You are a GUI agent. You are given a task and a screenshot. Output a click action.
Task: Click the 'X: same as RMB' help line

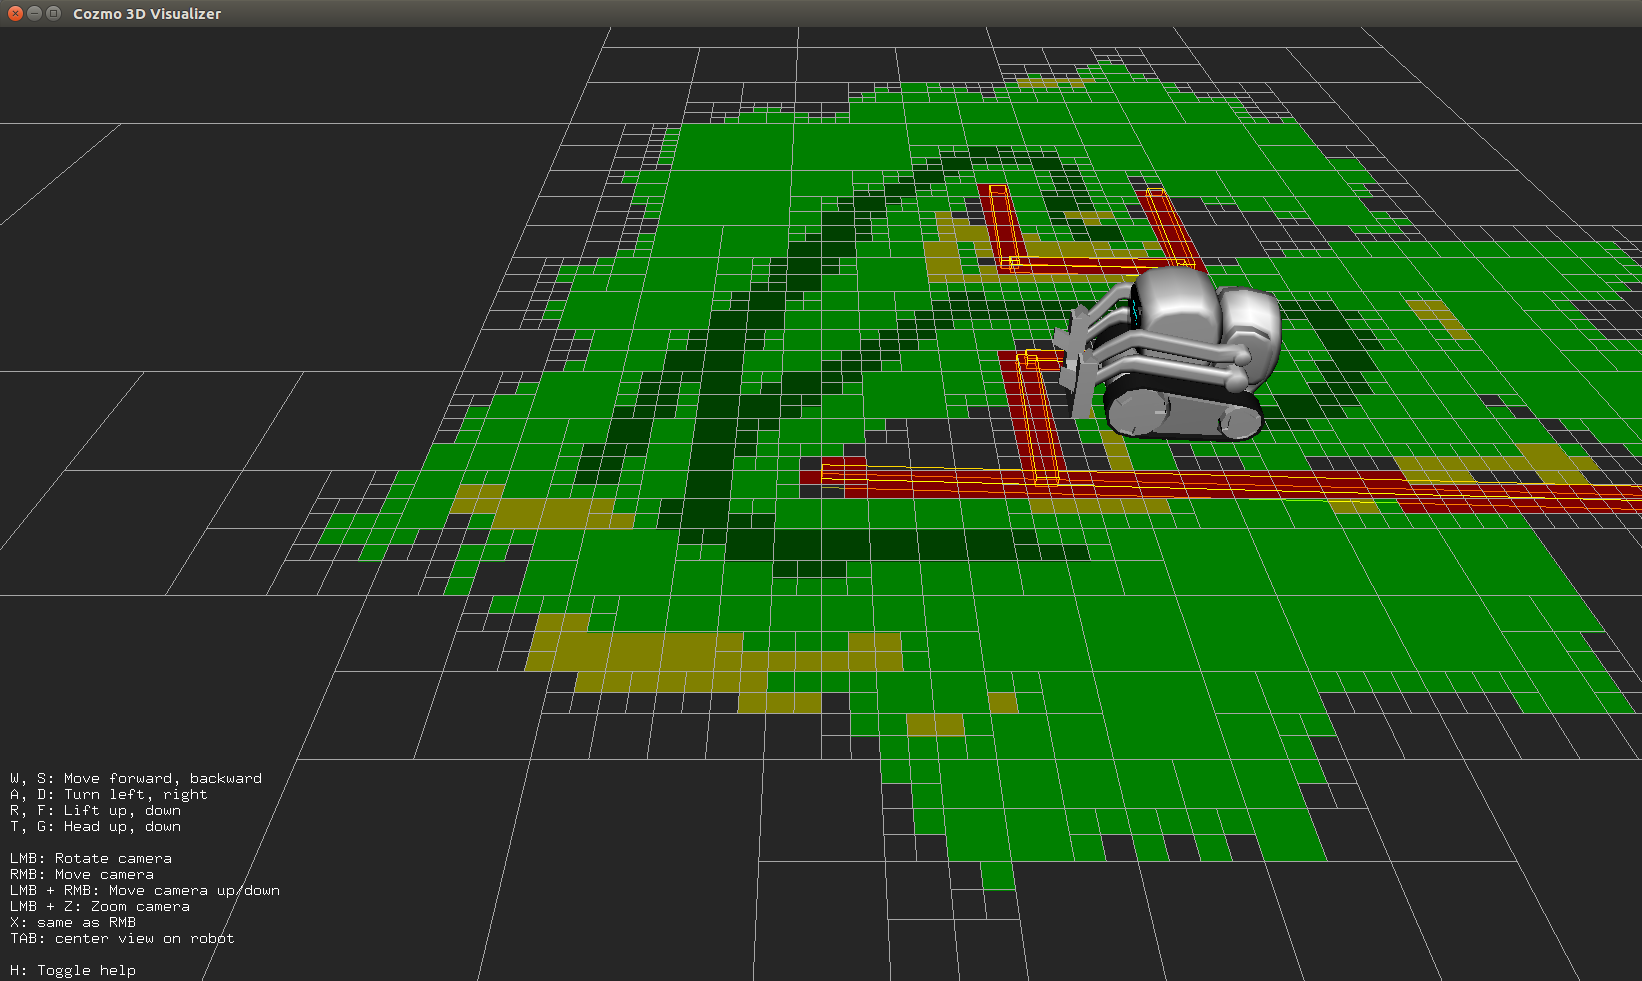pos(73,922)
